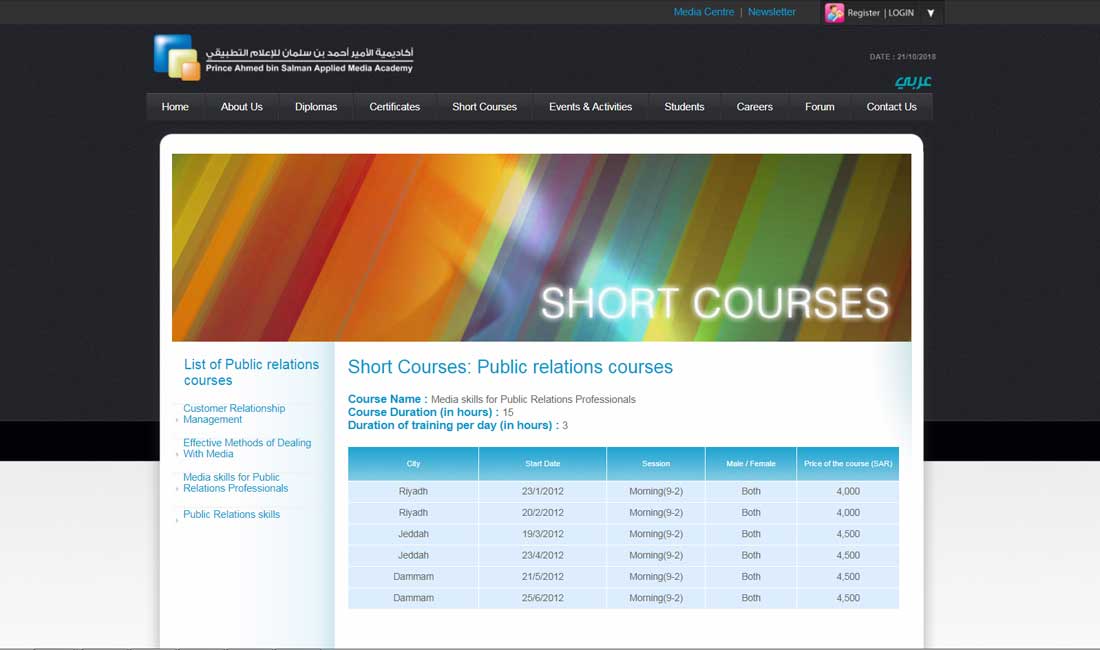Click the Start Date column header
Image resolution: width=1100 pixels, height=650 pixels.
542,464
